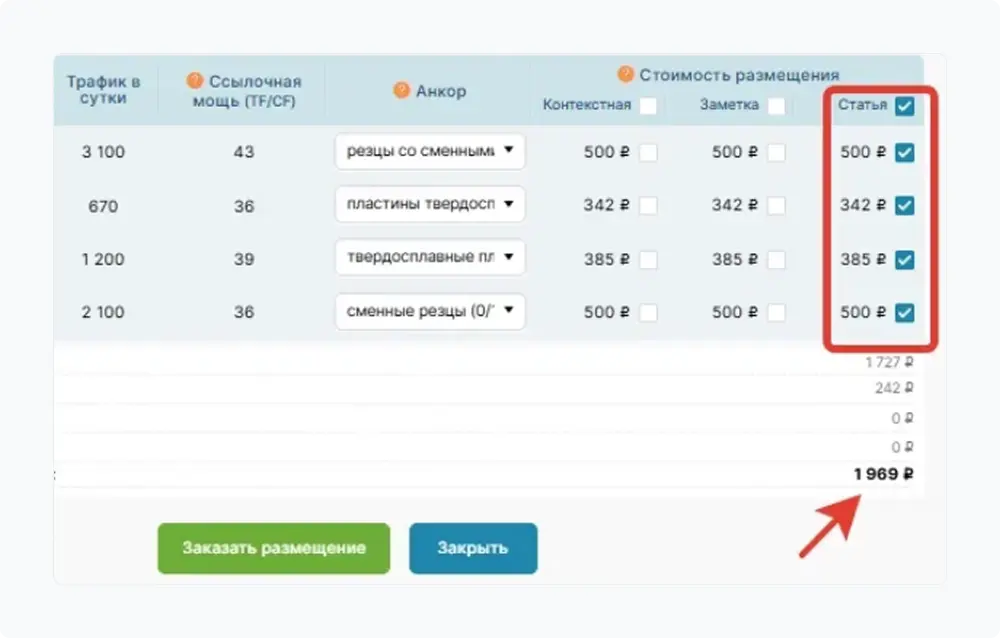The height and width of the screenshot is (638, 1000).
Task: Expand the 'пластины твердосп' anchor dropdown
Action: (430, 205)
